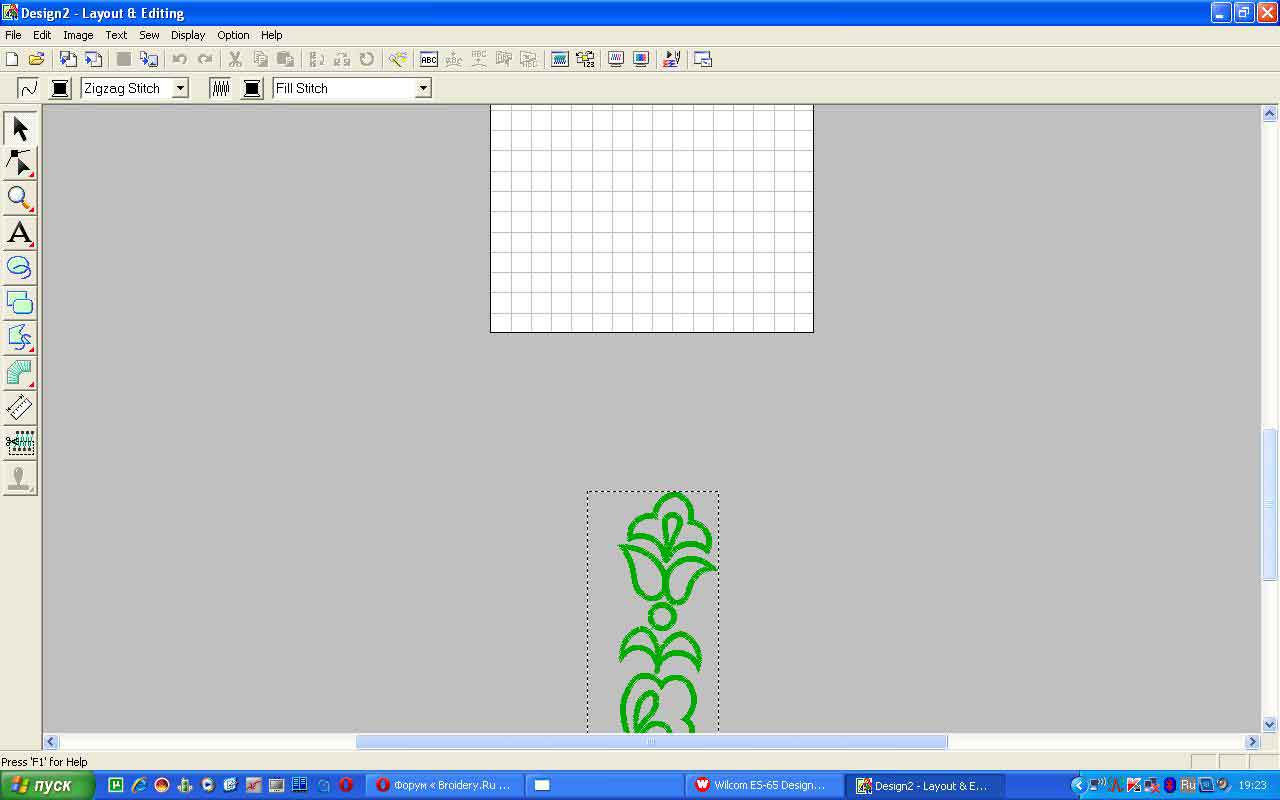Image resolution: width=1280 pixels, height=800 pixels.
Task: Open an existing design file
Action: 36,60
